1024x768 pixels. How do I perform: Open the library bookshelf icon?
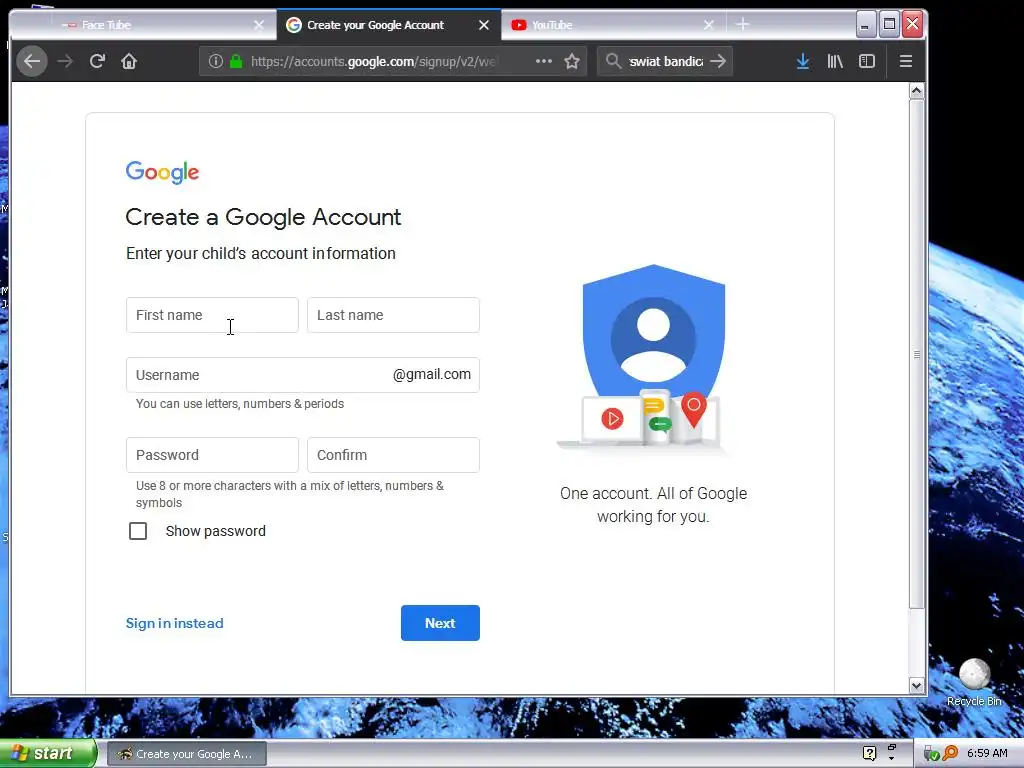coord(835,61)
